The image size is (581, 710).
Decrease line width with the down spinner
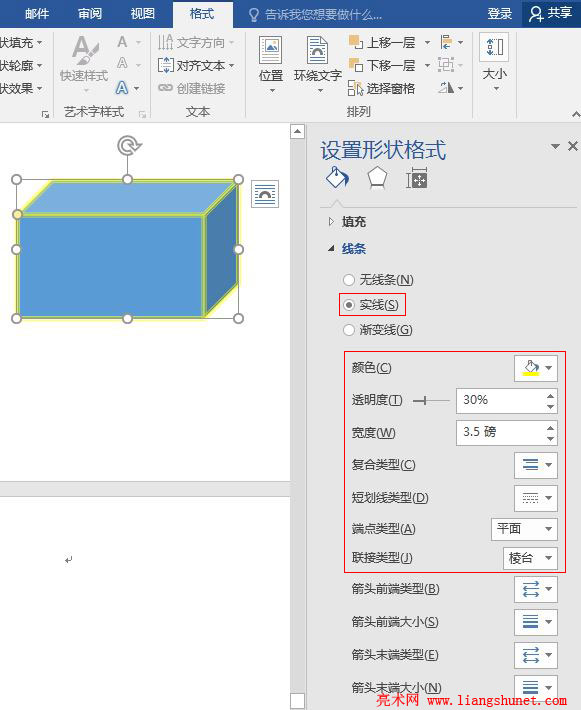(x=550, y=439)
